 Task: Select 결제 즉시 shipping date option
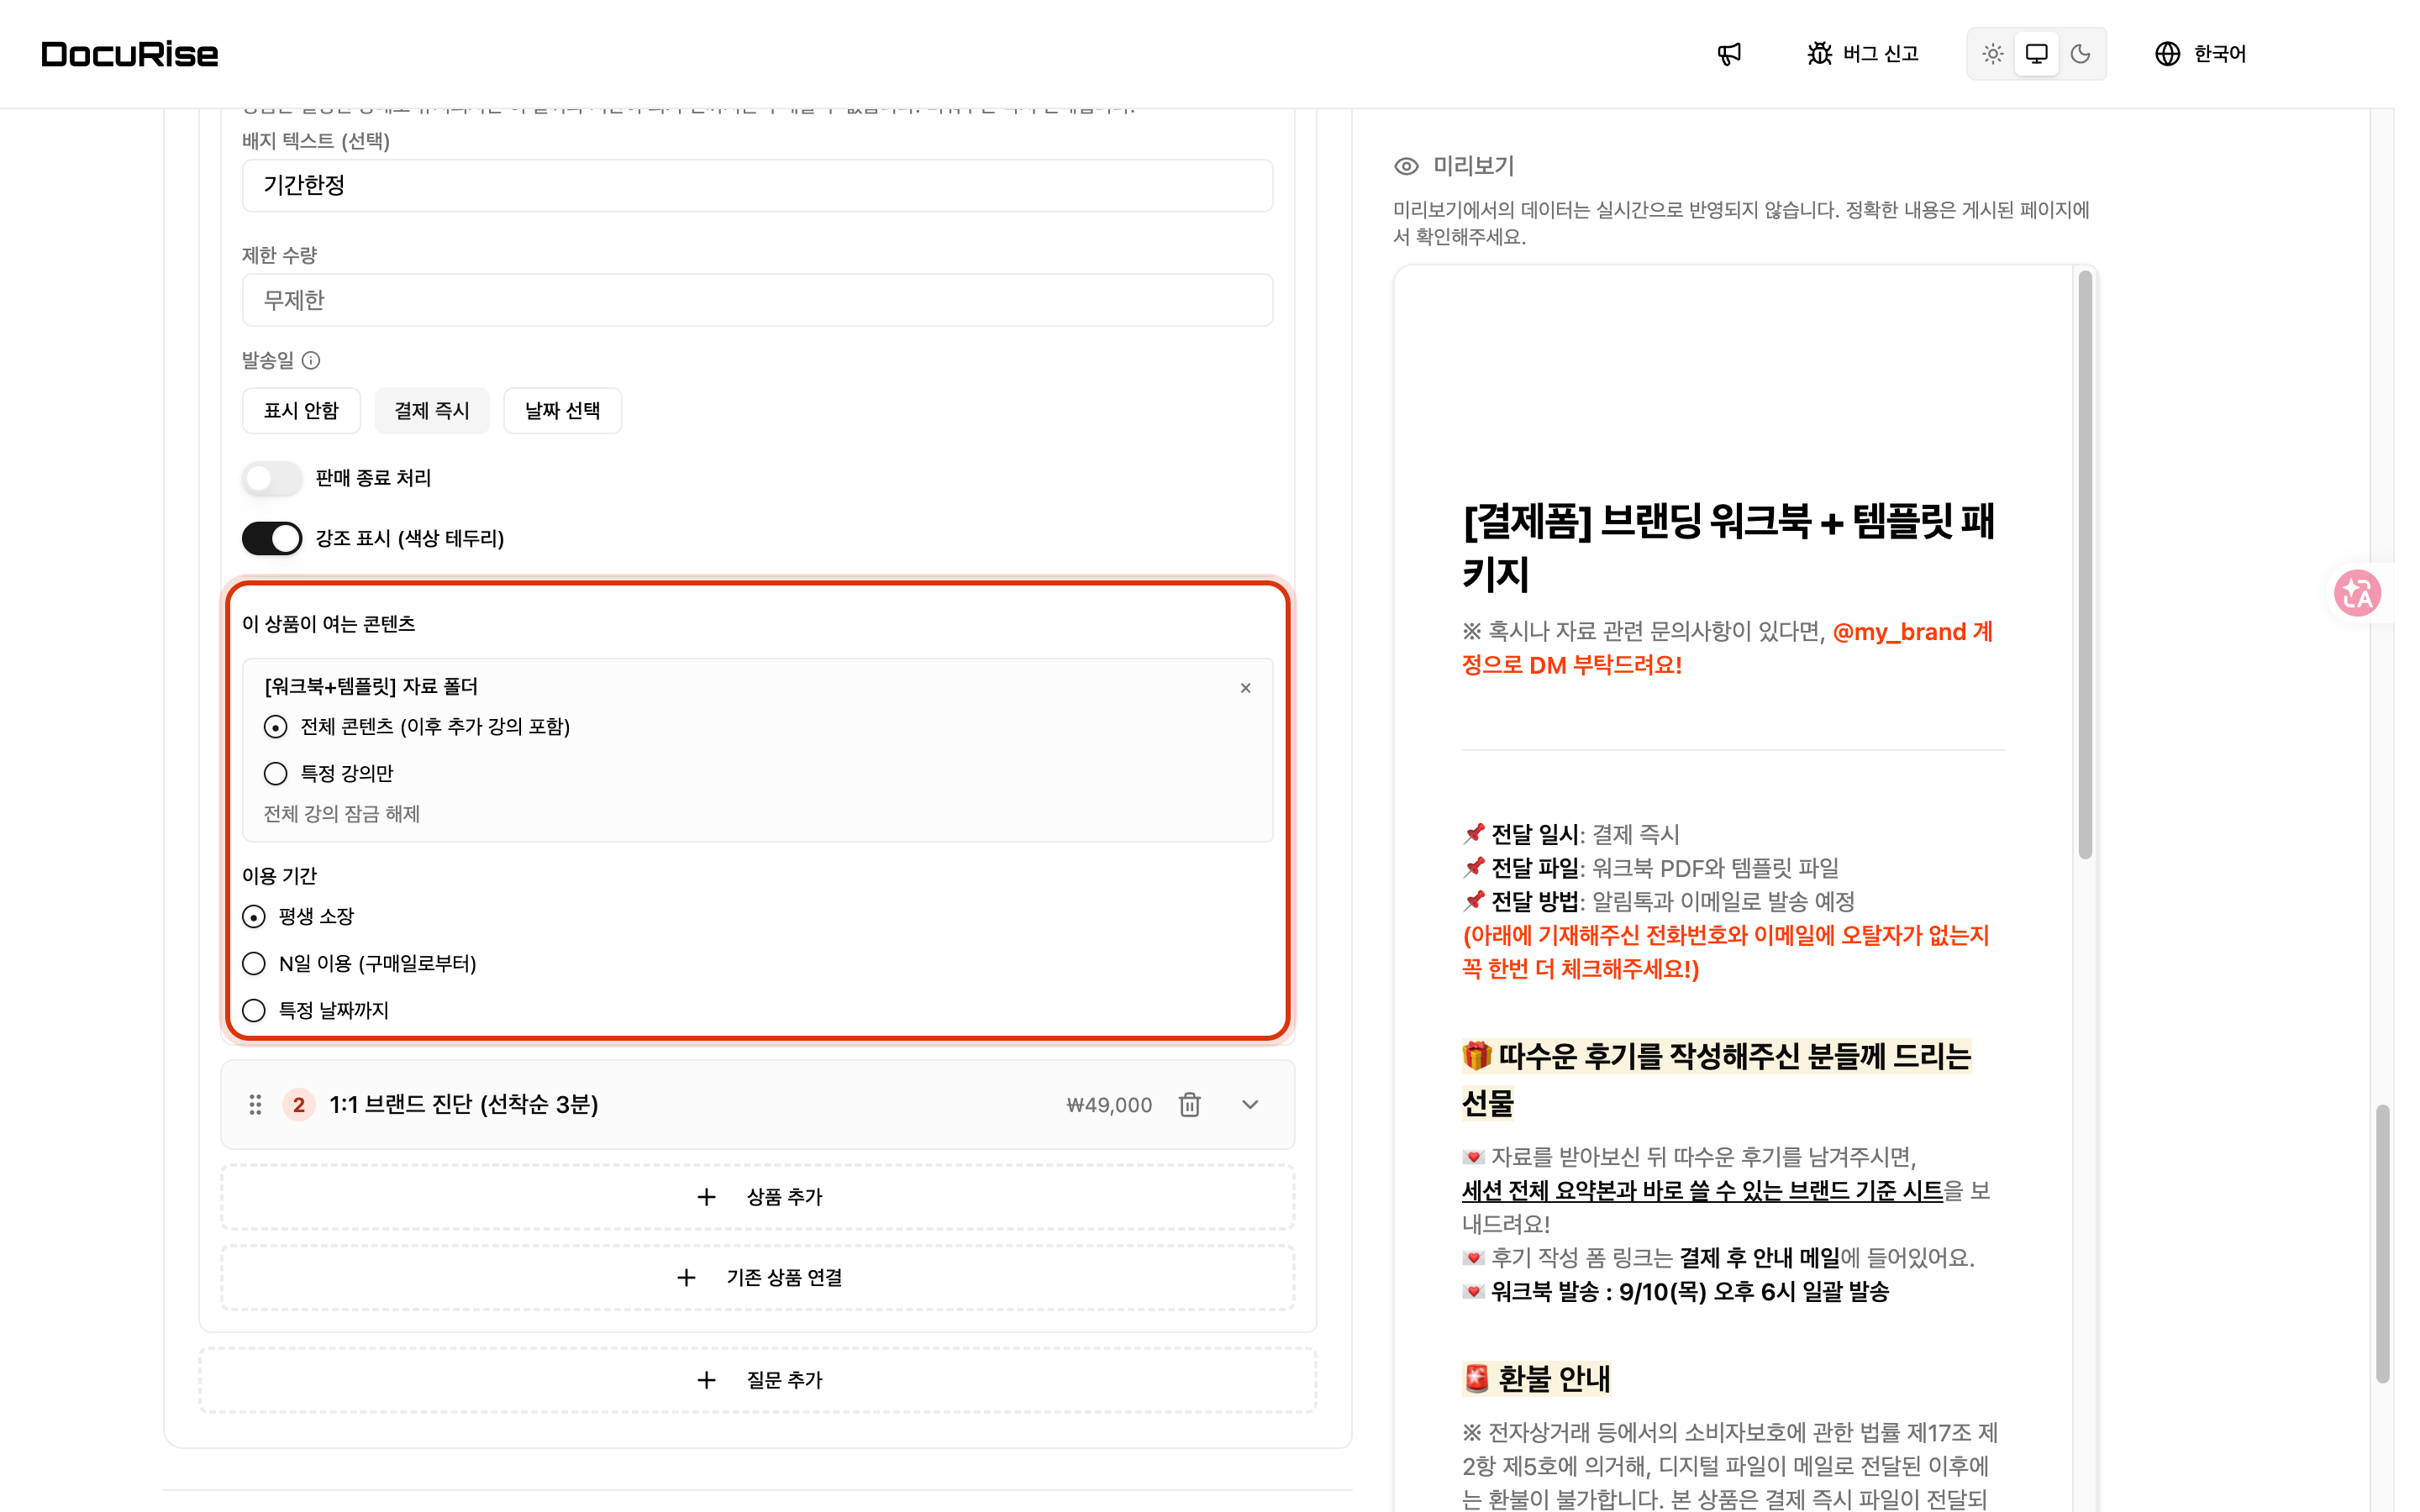[432, 411]
